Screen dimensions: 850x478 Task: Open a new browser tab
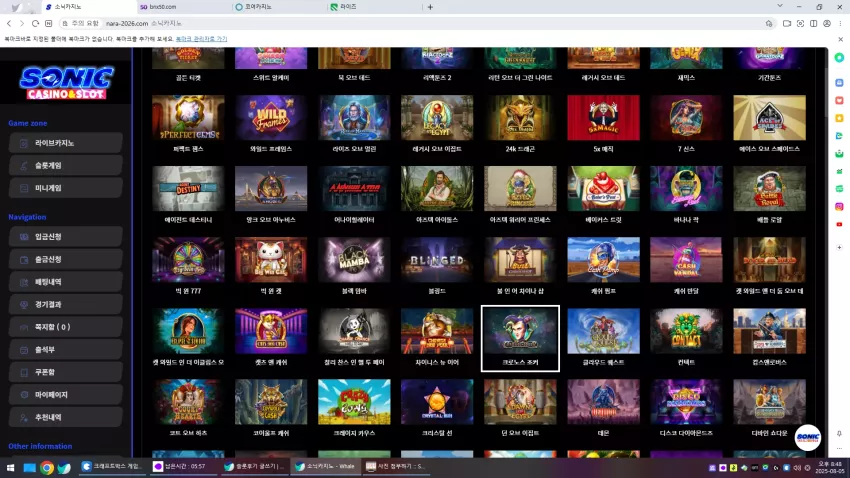(430, 7)
